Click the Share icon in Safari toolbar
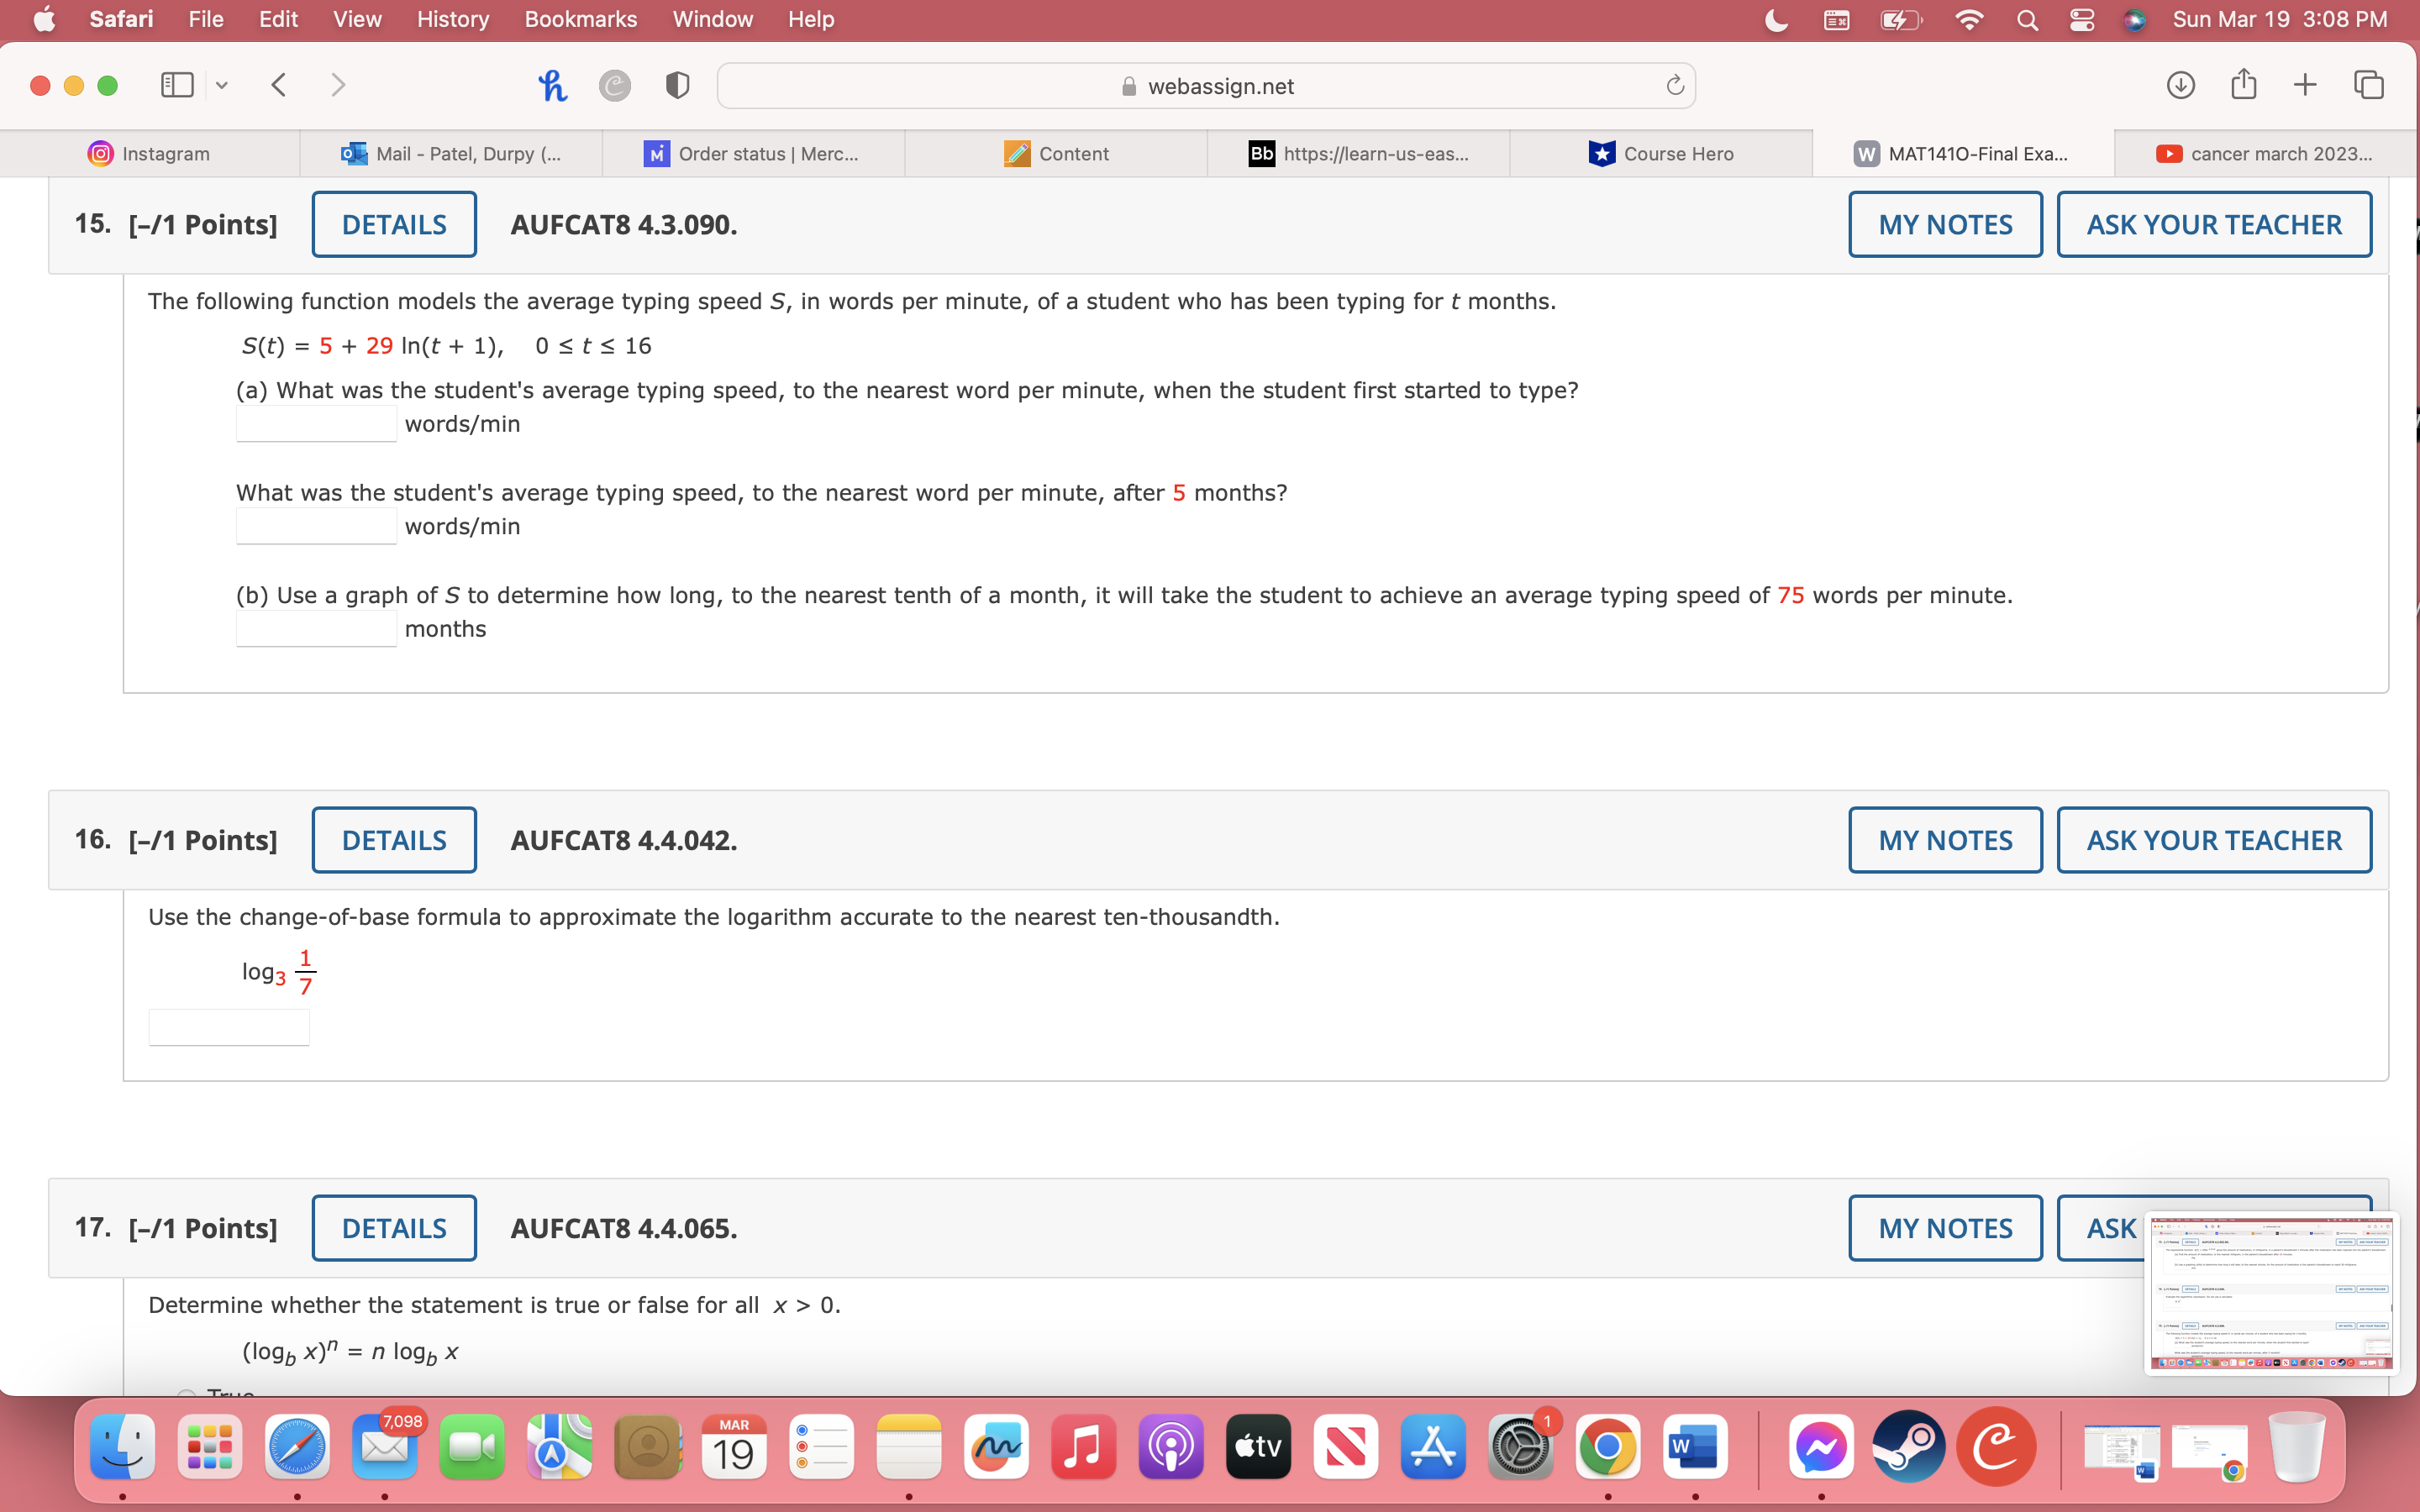Viewport: 2420px width, 1512px height. point(2243,85)
